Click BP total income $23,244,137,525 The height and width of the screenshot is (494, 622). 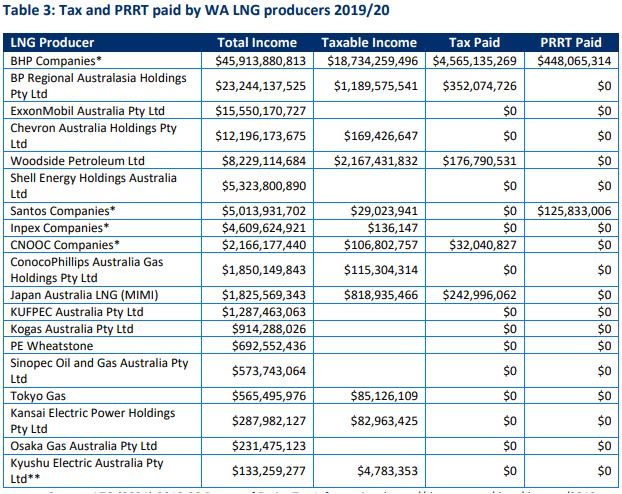(261, 86)
